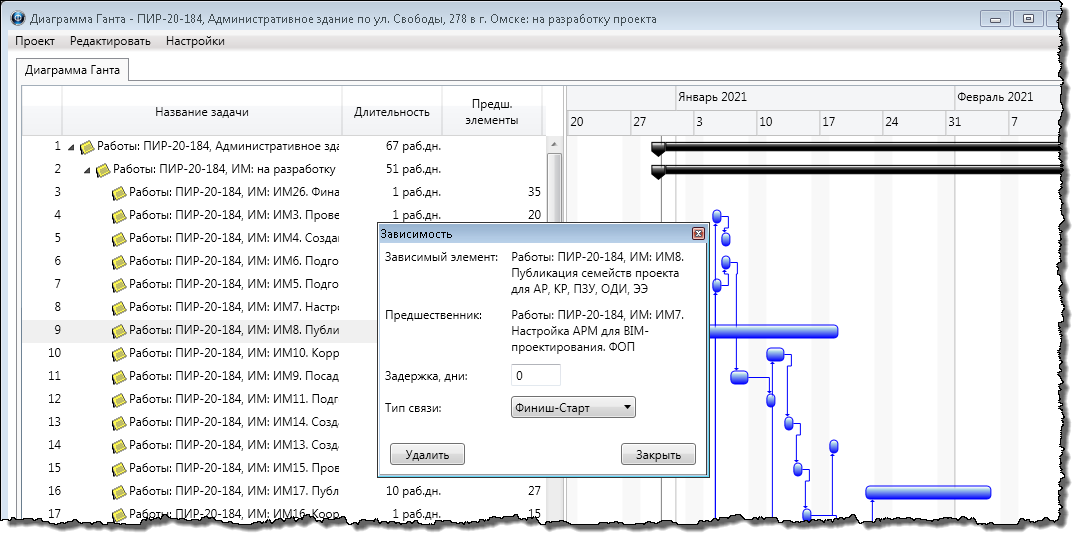Click the folder icon of task row 1
The height and width of the screenshot is (537, 1077).
tap(87, 146)
